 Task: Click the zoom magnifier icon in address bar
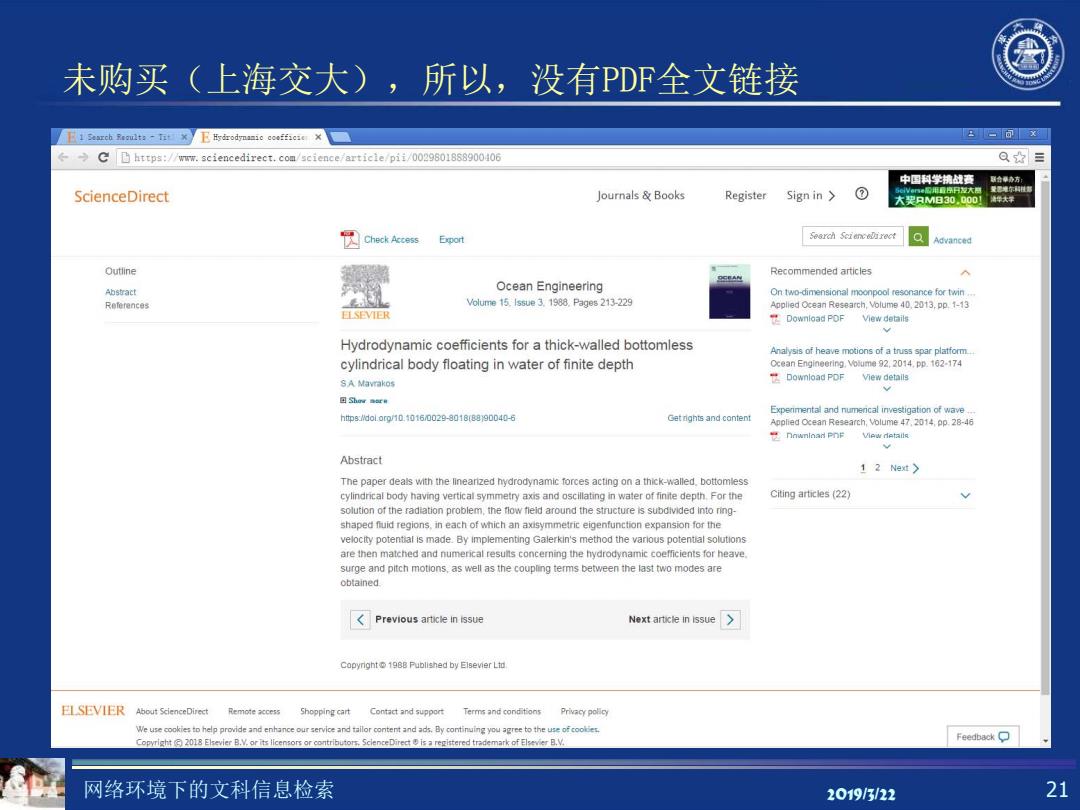pos(1004,158)
